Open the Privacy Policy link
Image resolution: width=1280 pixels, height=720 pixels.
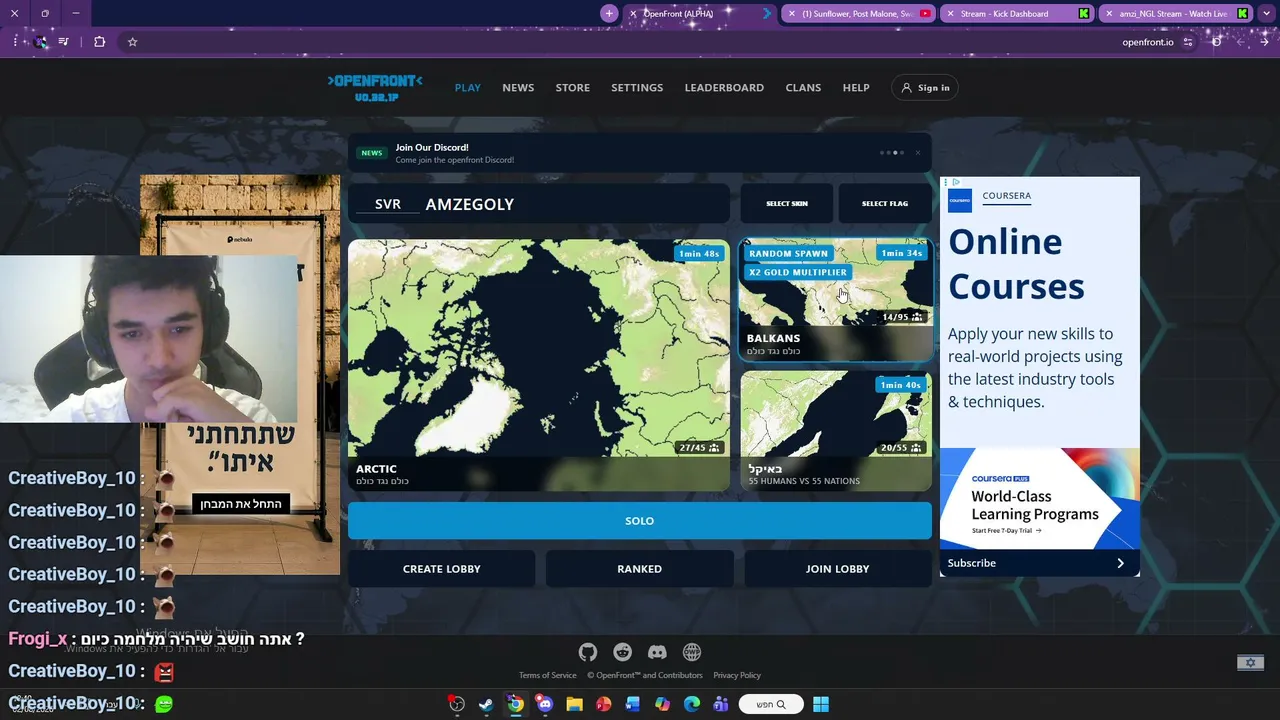(x=737, y=675)
